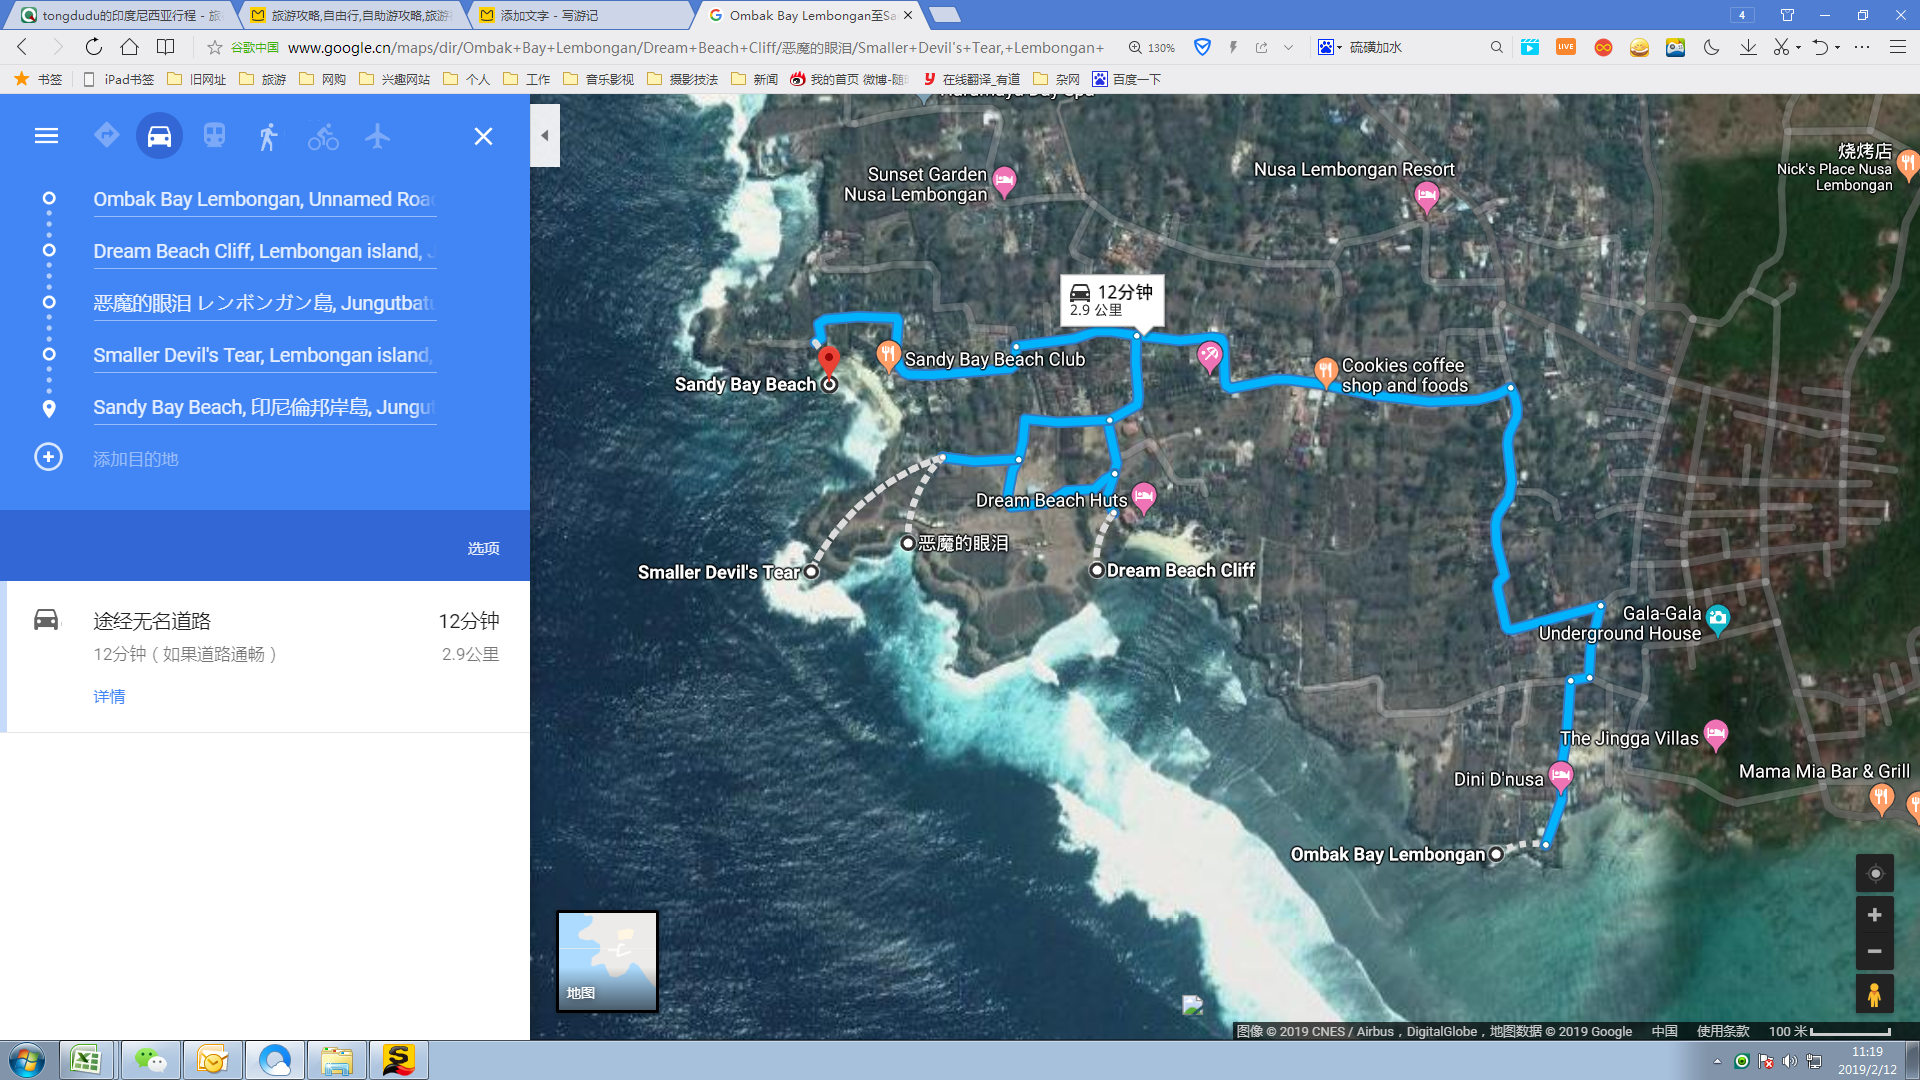1920x1080 pixels.
Task: Click The Jingga Villas hotel marker
Action: 1716,735
